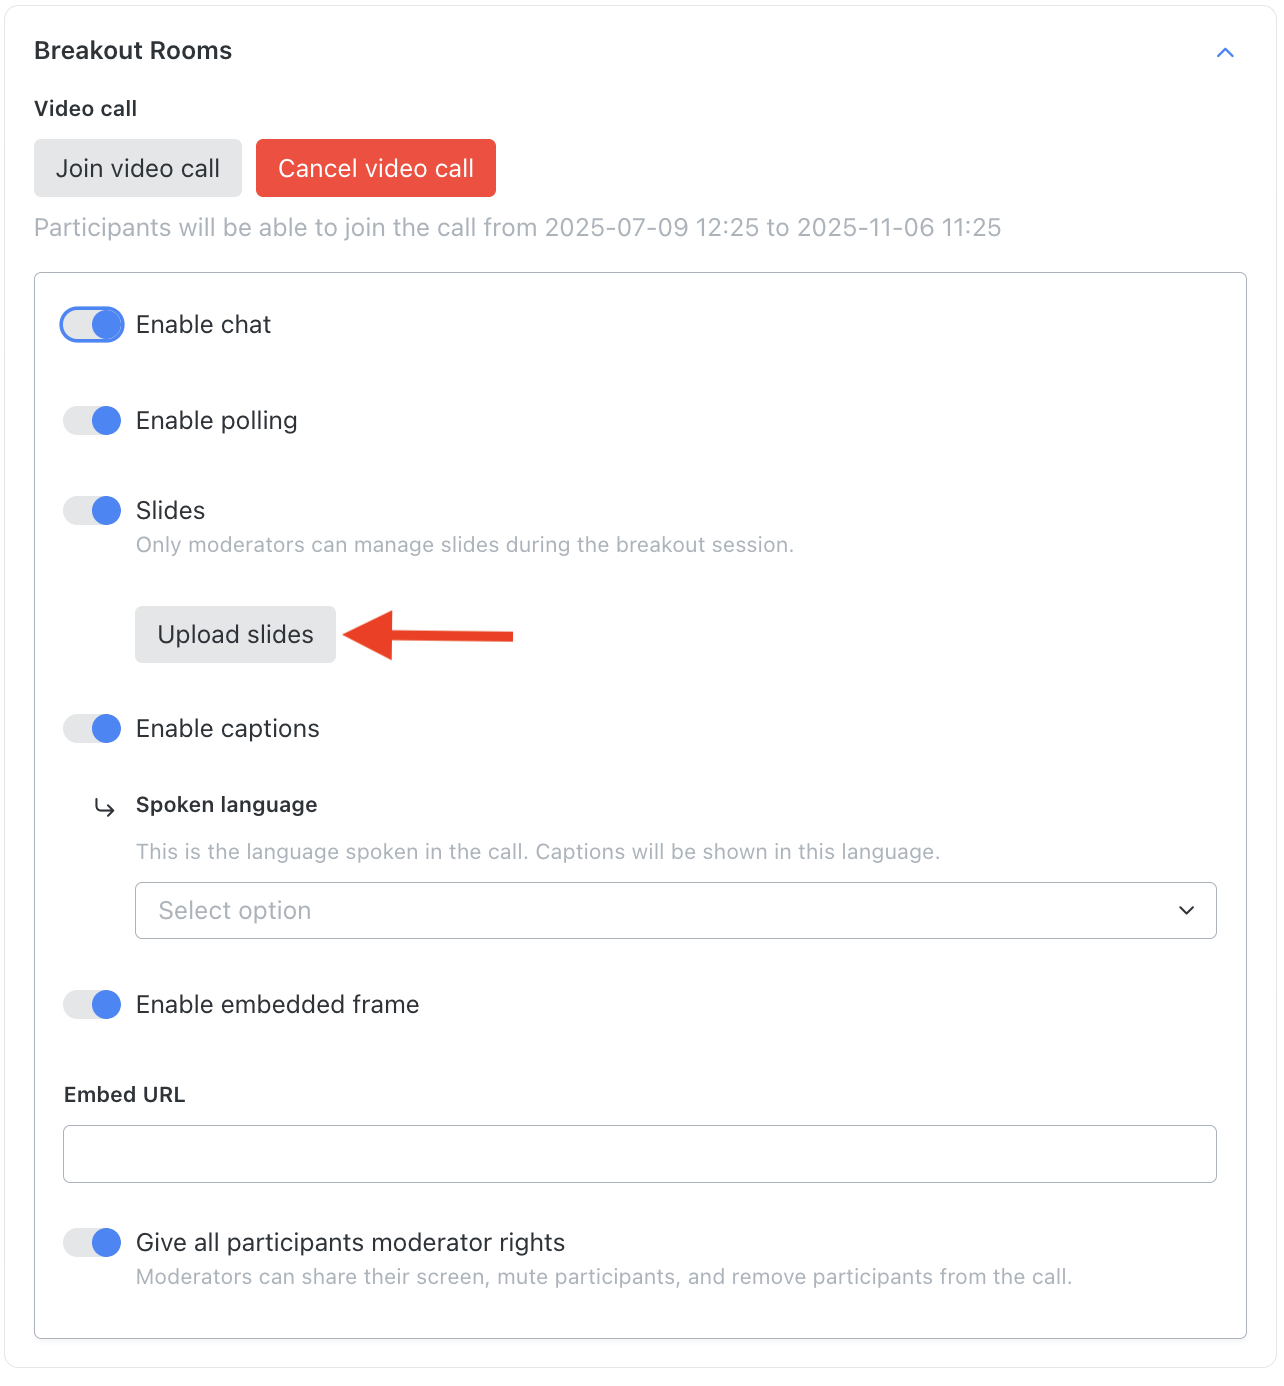The width and height of the screenshot is (1284, 1386).
Task: Click the Enable polling label text
Action: pos(217,421)
